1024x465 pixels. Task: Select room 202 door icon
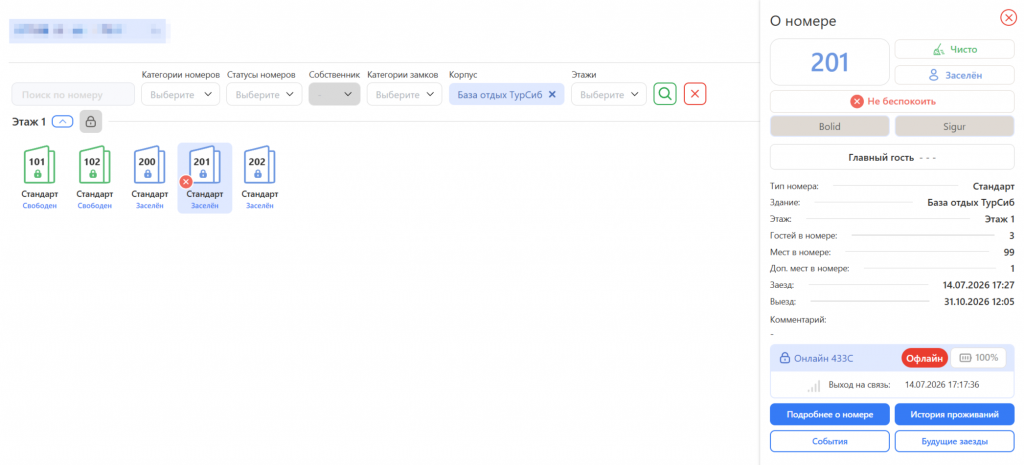pos(260,166)
